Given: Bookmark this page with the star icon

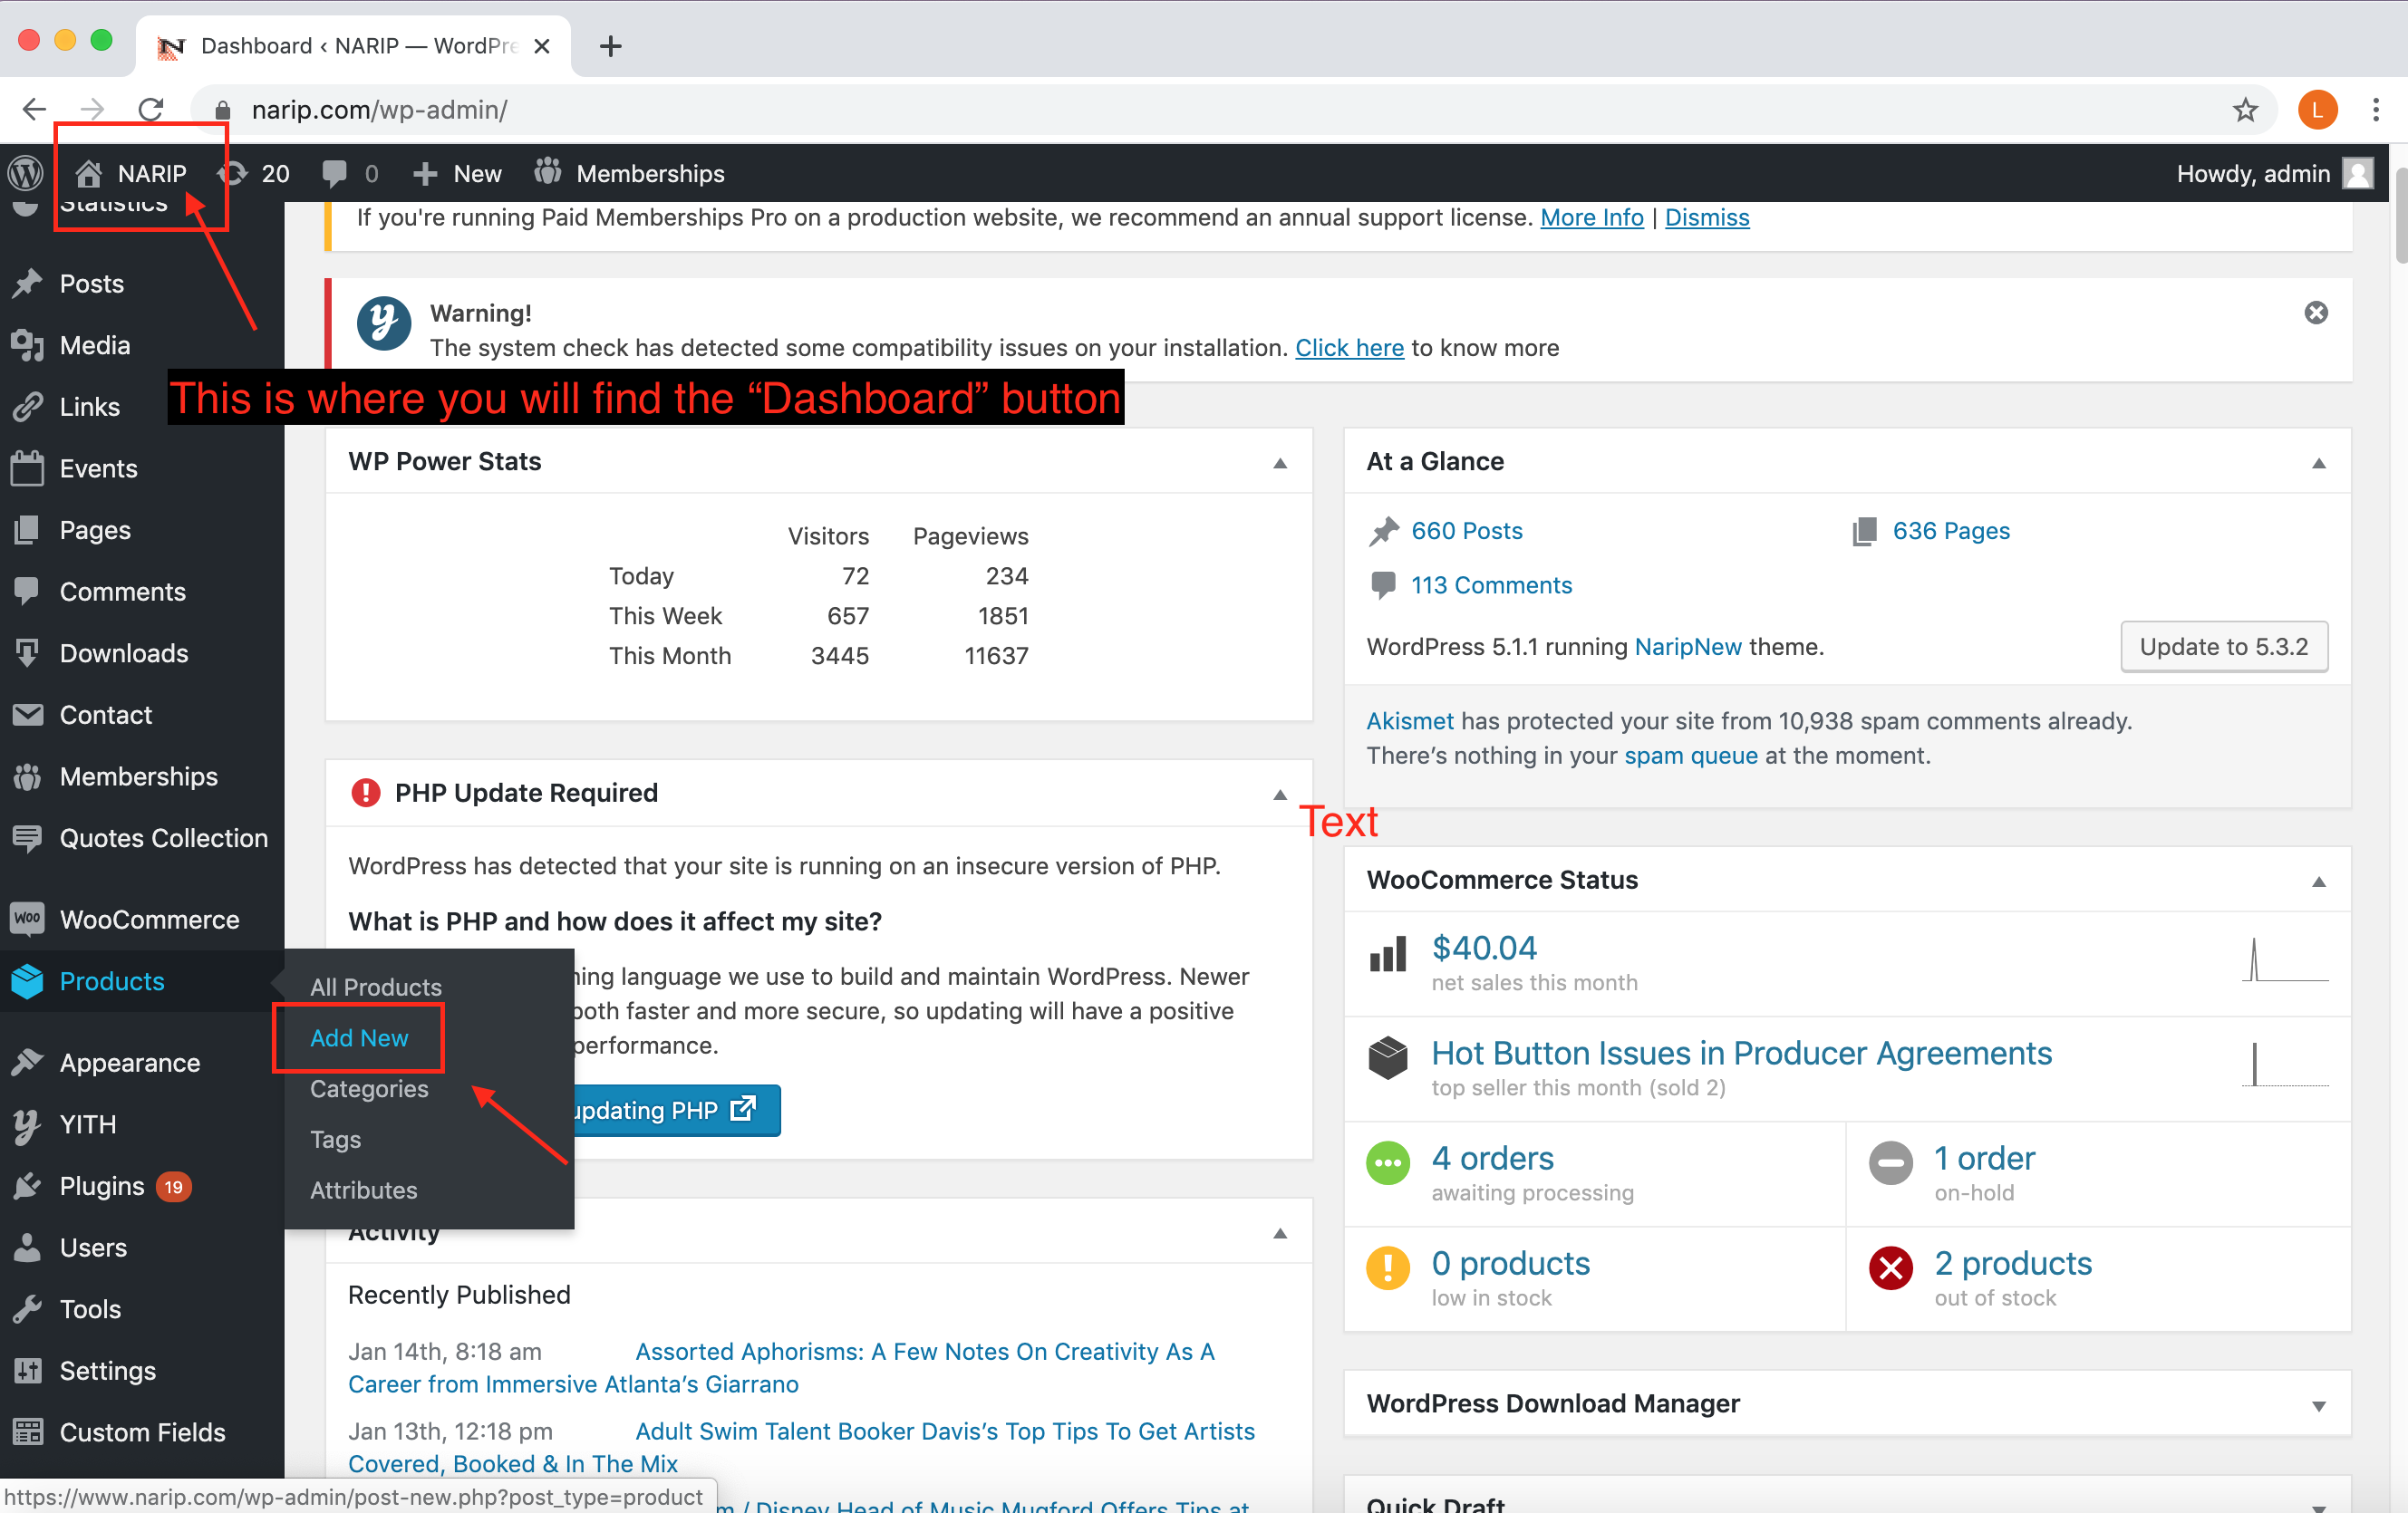Looking at the screenshot, I should tap(2245, 109).
